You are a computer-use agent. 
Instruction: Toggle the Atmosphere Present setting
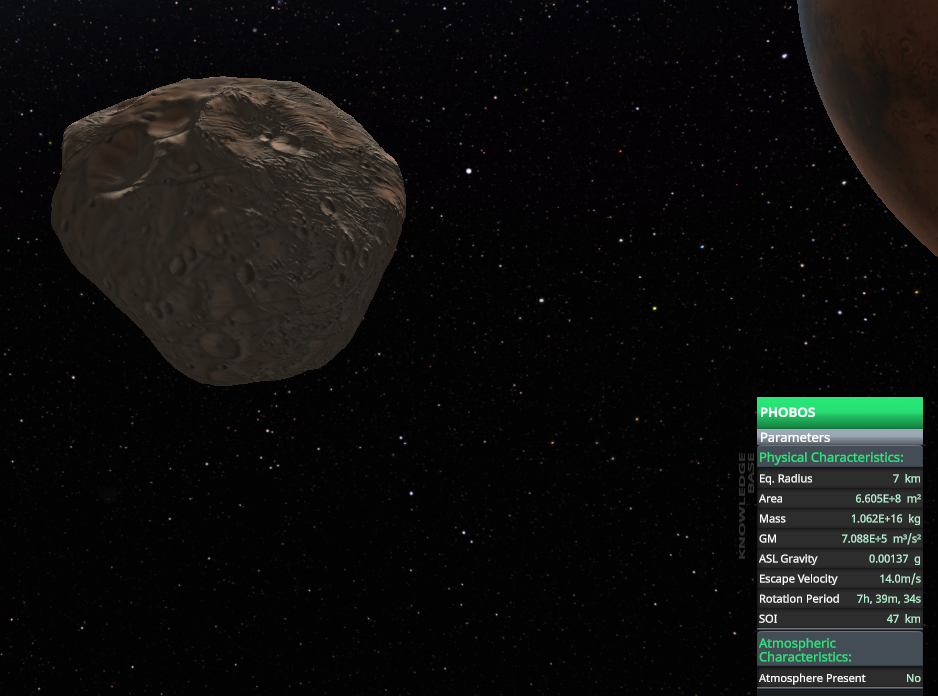(840, 678)
